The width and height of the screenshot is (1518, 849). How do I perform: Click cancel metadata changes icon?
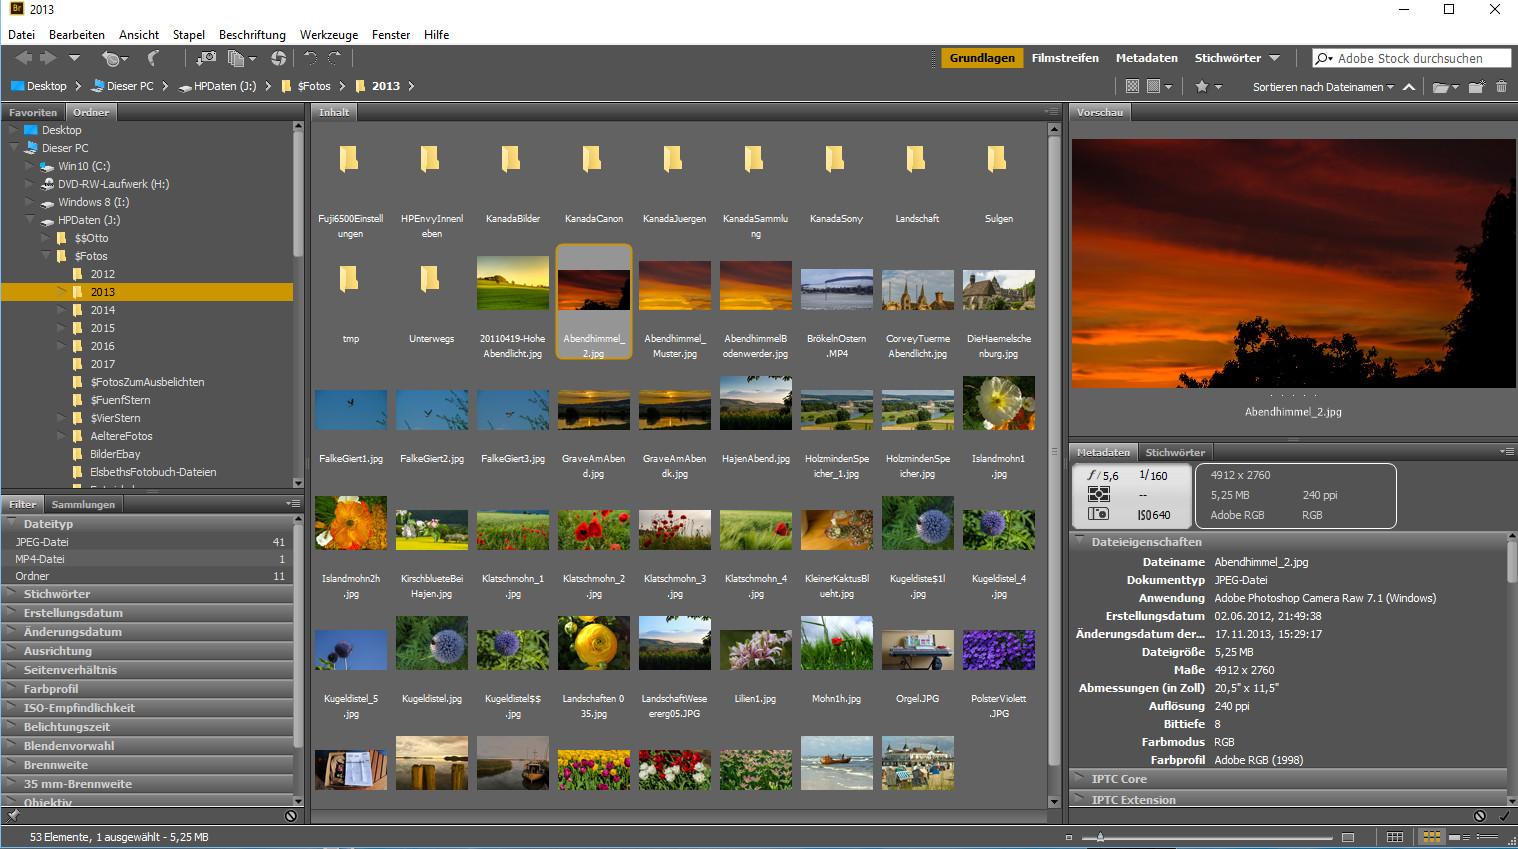1480,816
